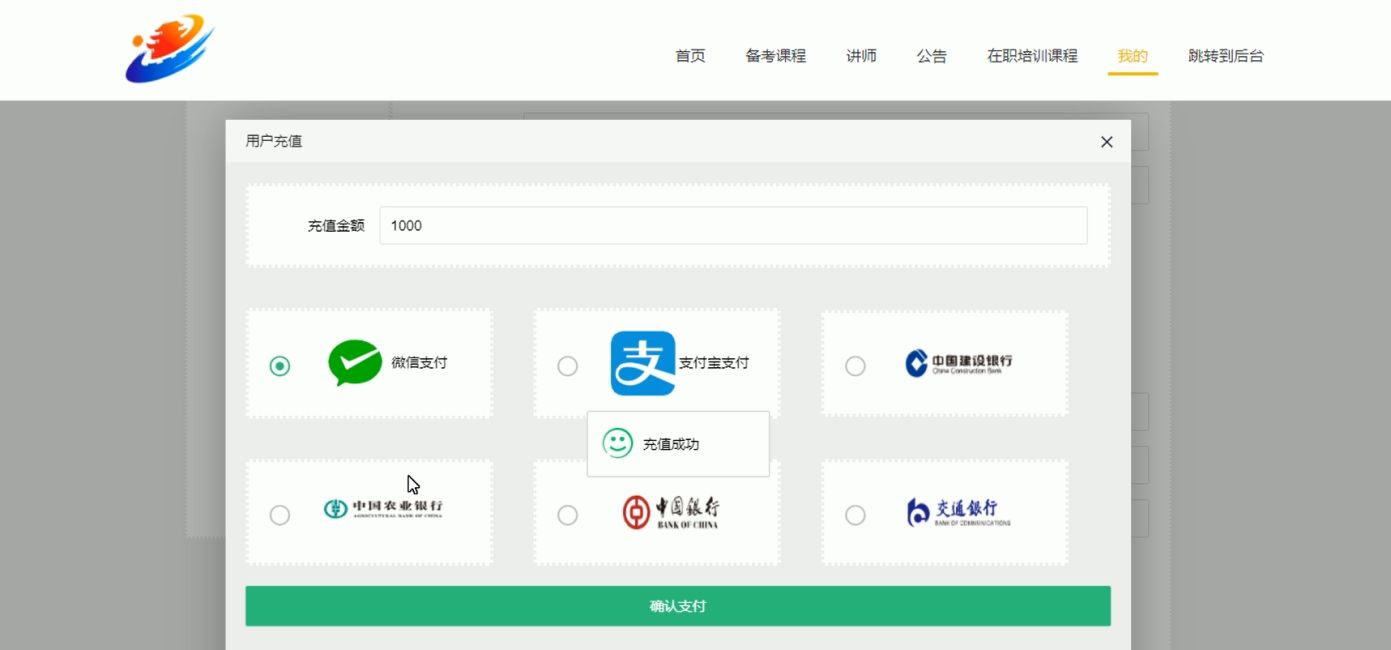Click the 微信支付 label text
The image size is (1391, 650).
tap(419, 363)
